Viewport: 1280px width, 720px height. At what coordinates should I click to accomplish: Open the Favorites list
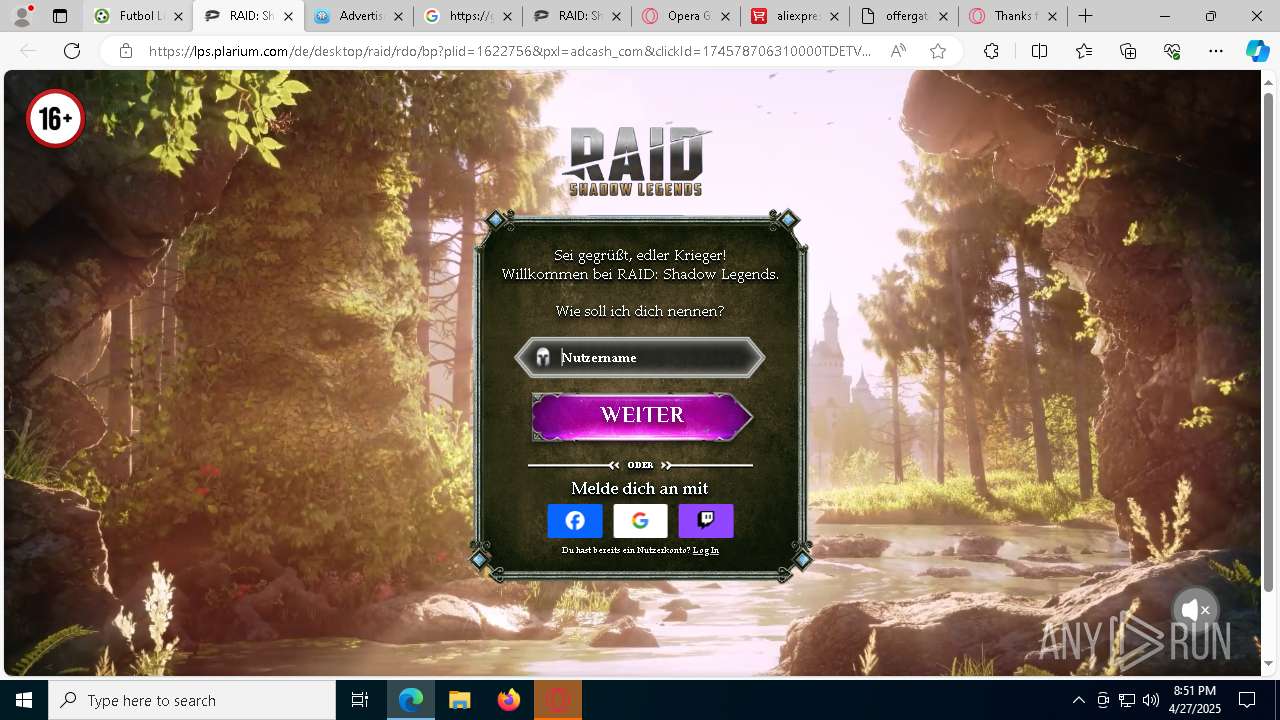[x=1084, y=51]
